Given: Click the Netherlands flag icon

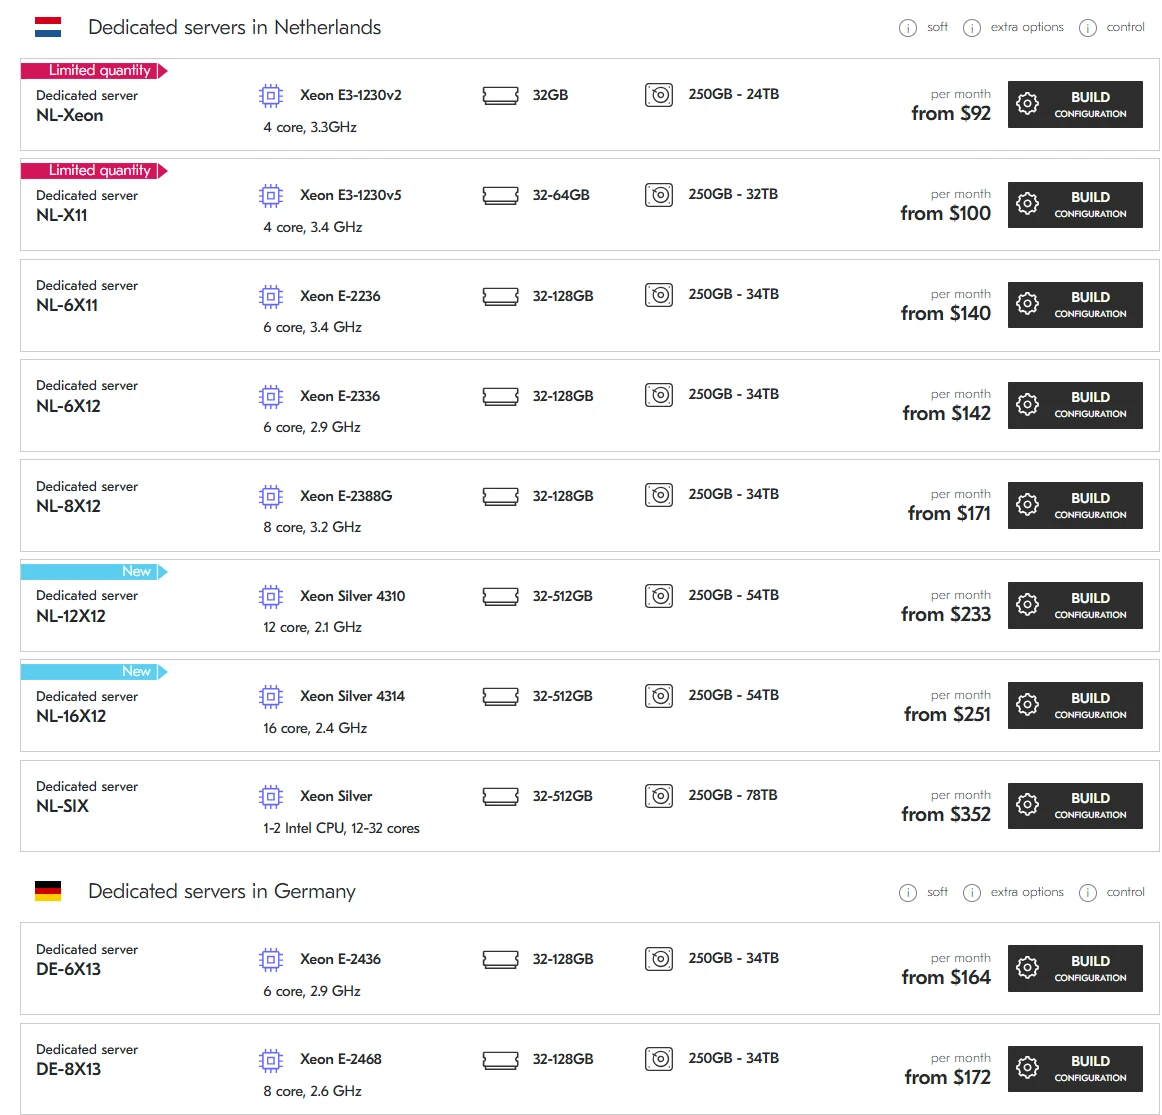Looking at the screenshot, I should coord(48,27).
